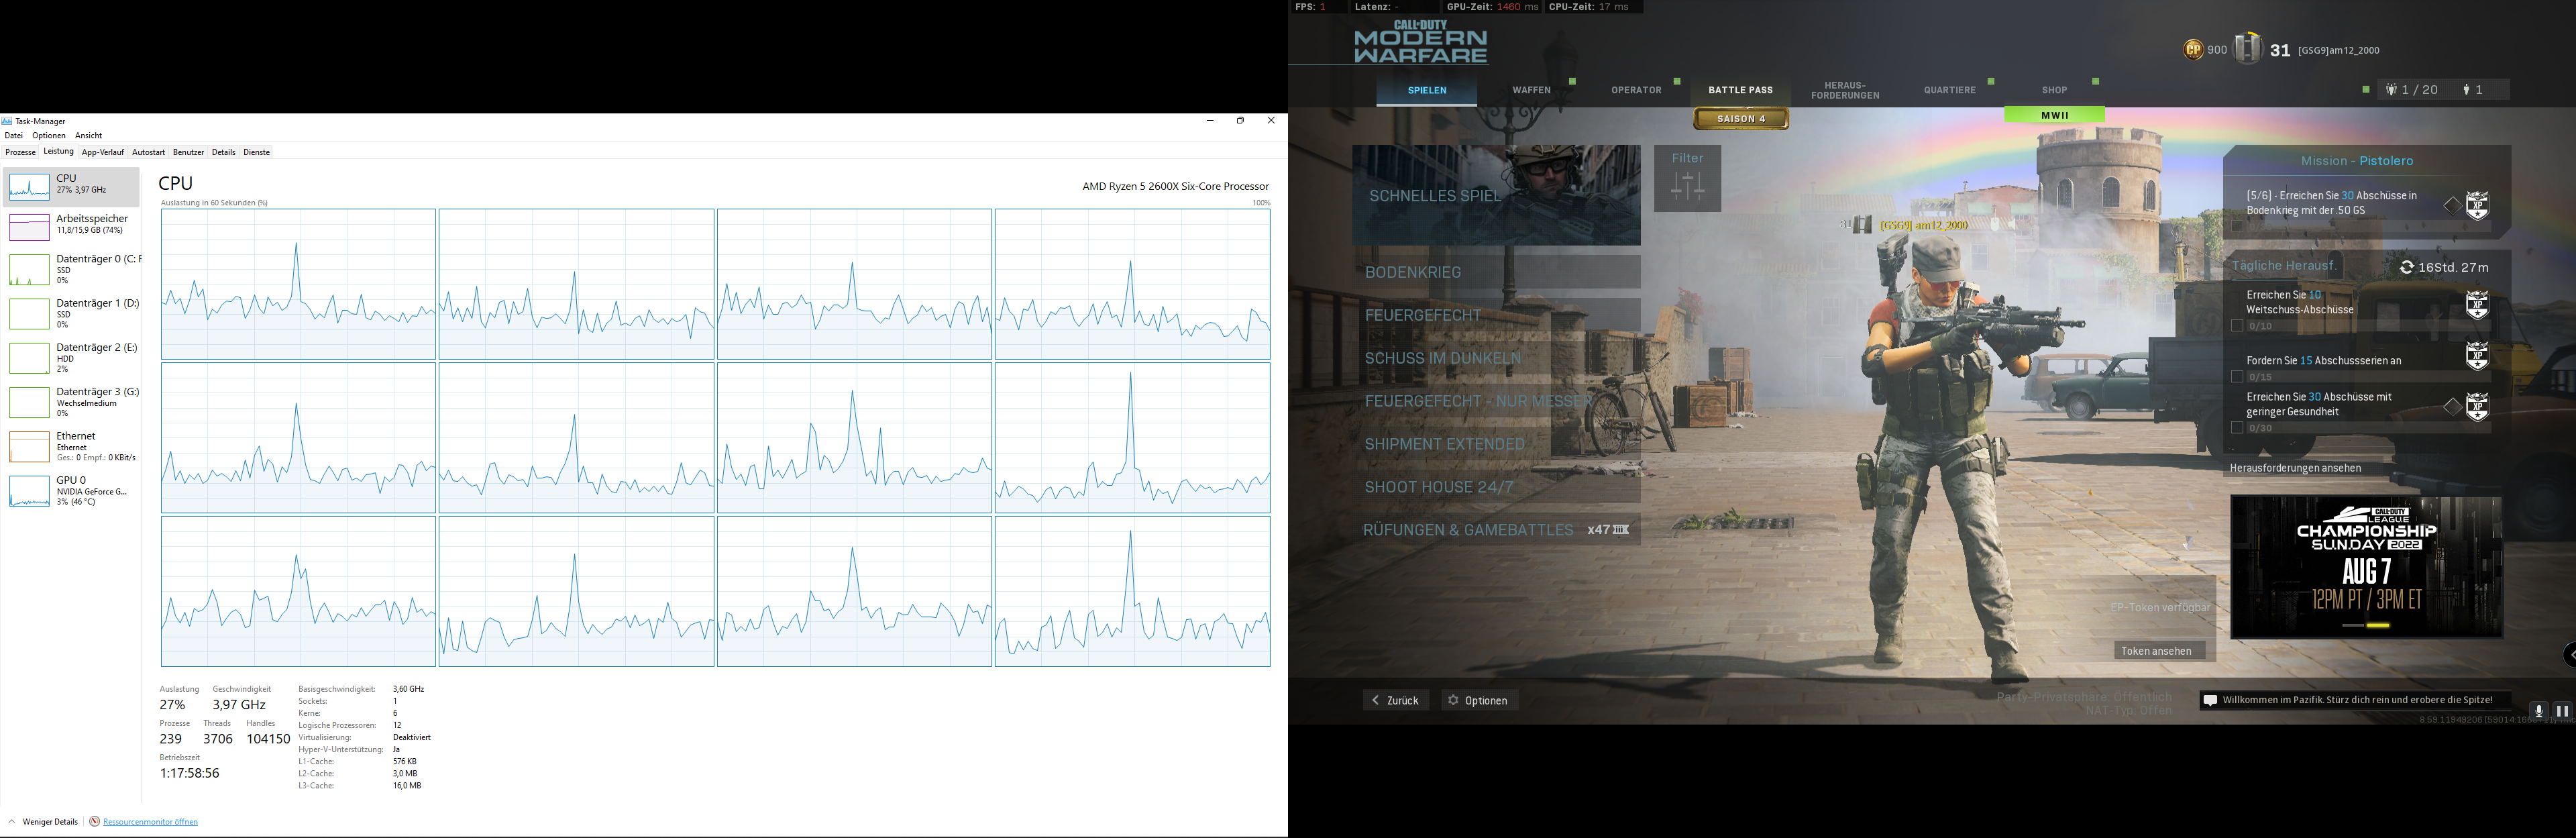
Task: Click the COD Points coin icon
Action: (x=2193, y=49)
